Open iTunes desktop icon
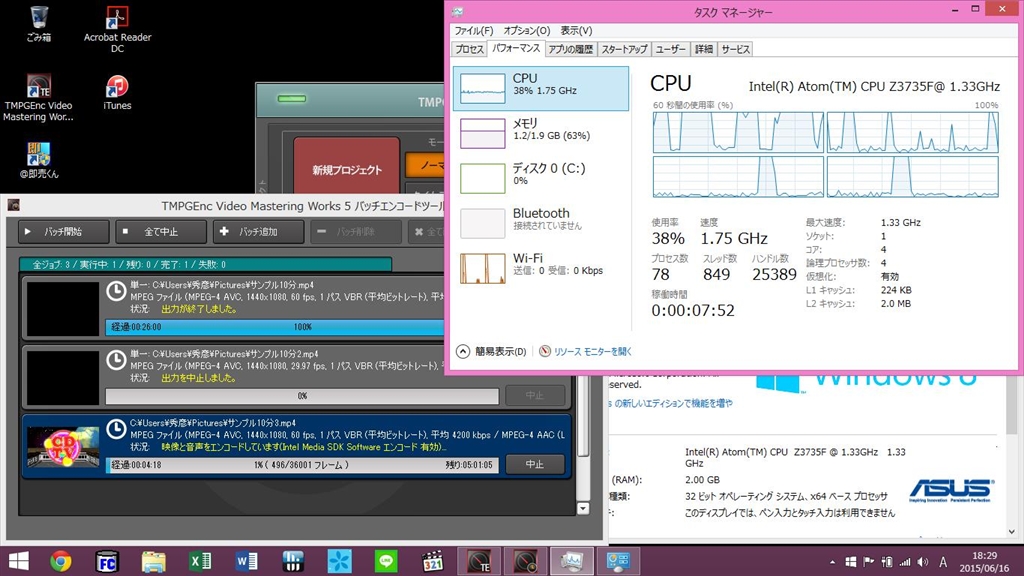 pos(117,91)
